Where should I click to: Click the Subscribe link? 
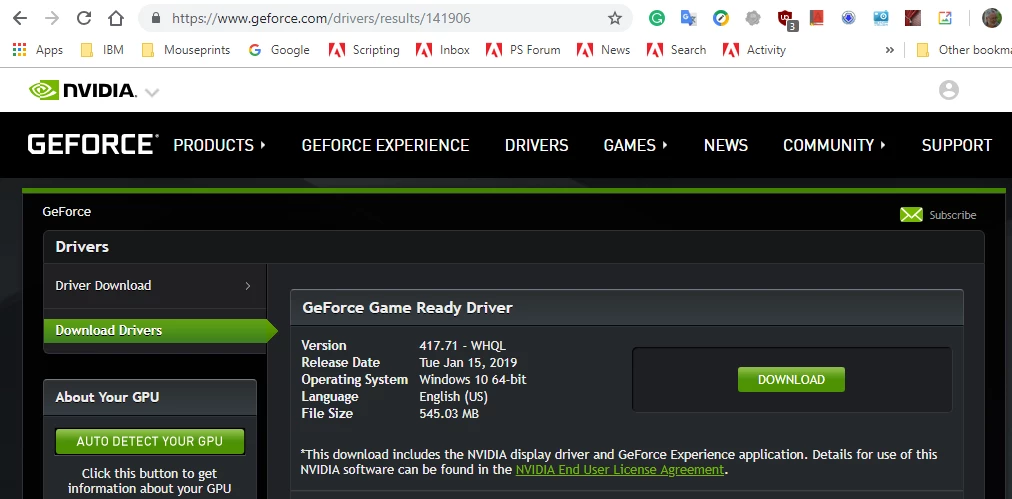tap(953, 215)
